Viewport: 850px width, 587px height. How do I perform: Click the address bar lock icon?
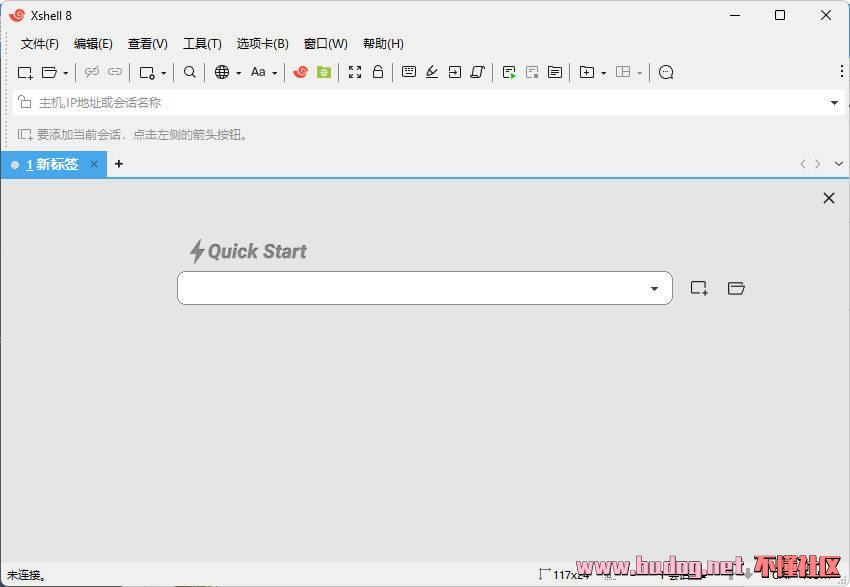(x=24, y=102)
